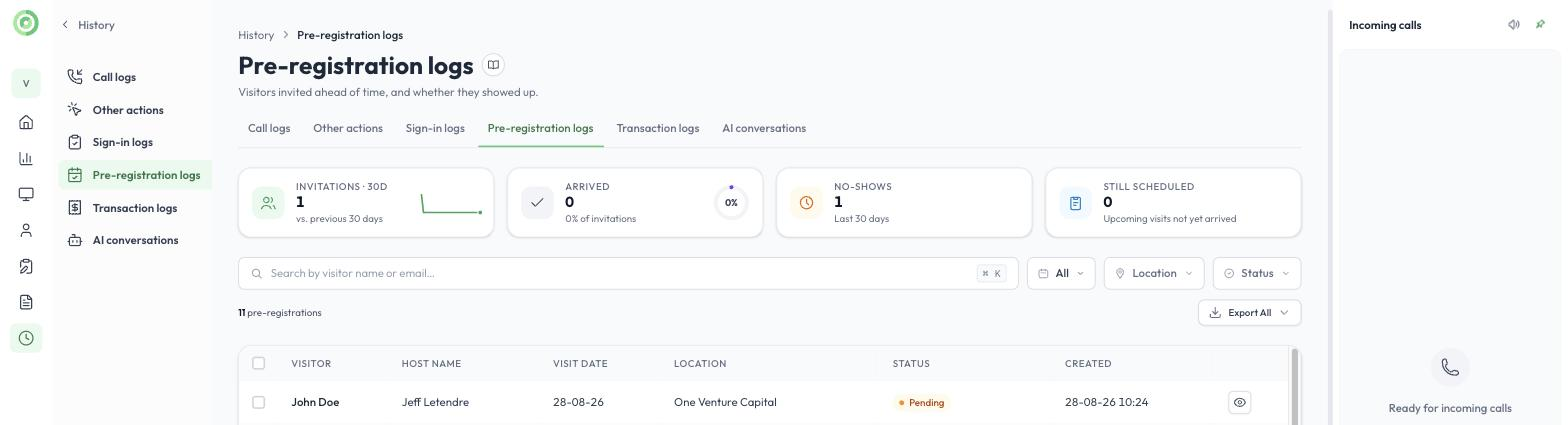Click the Sign-in logs clipboard icon
This screenshot has width=1568, height=425.
[x=75, y=142]
